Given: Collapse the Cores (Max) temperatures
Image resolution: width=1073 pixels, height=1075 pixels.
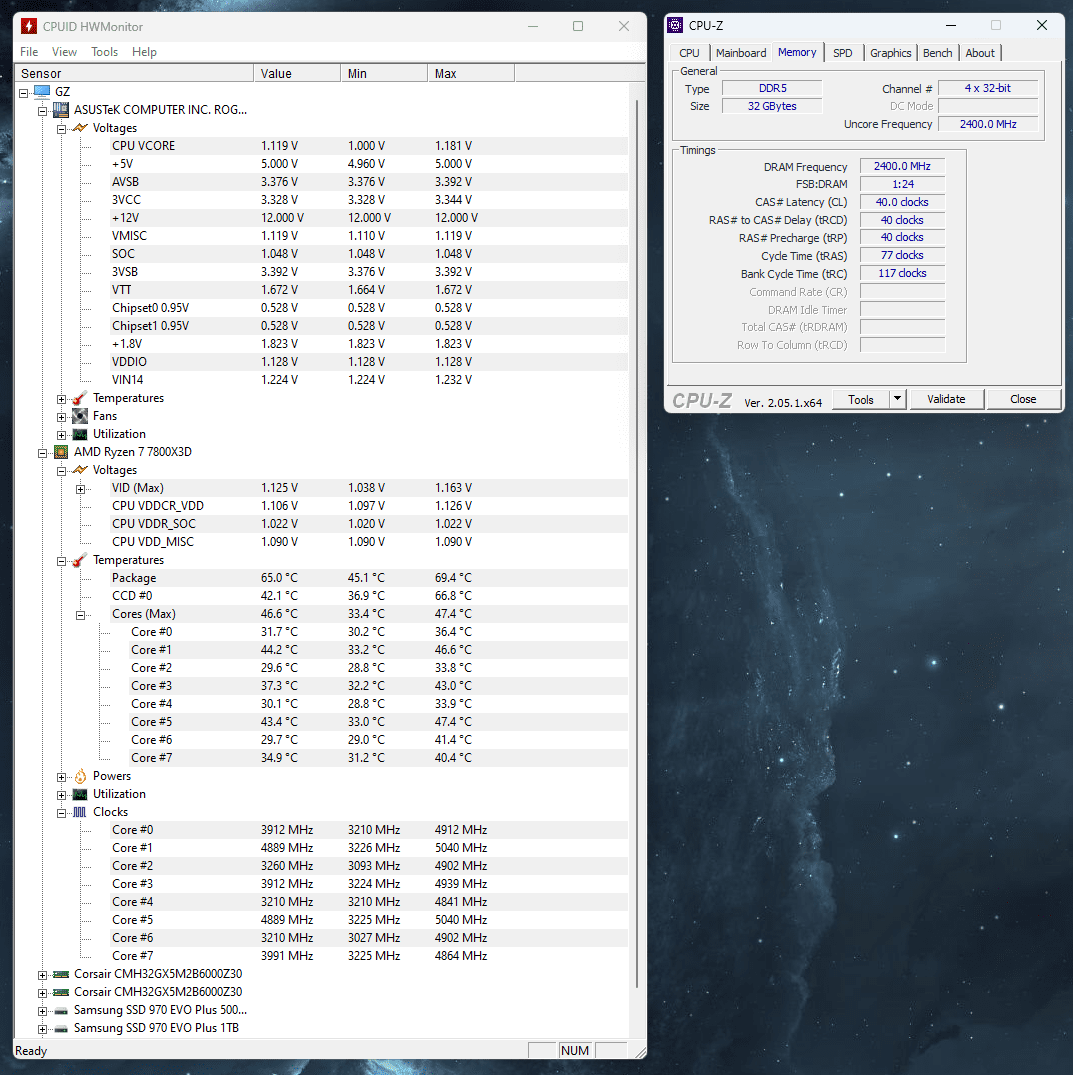Looking at the screenshot, I should (80, 615).
